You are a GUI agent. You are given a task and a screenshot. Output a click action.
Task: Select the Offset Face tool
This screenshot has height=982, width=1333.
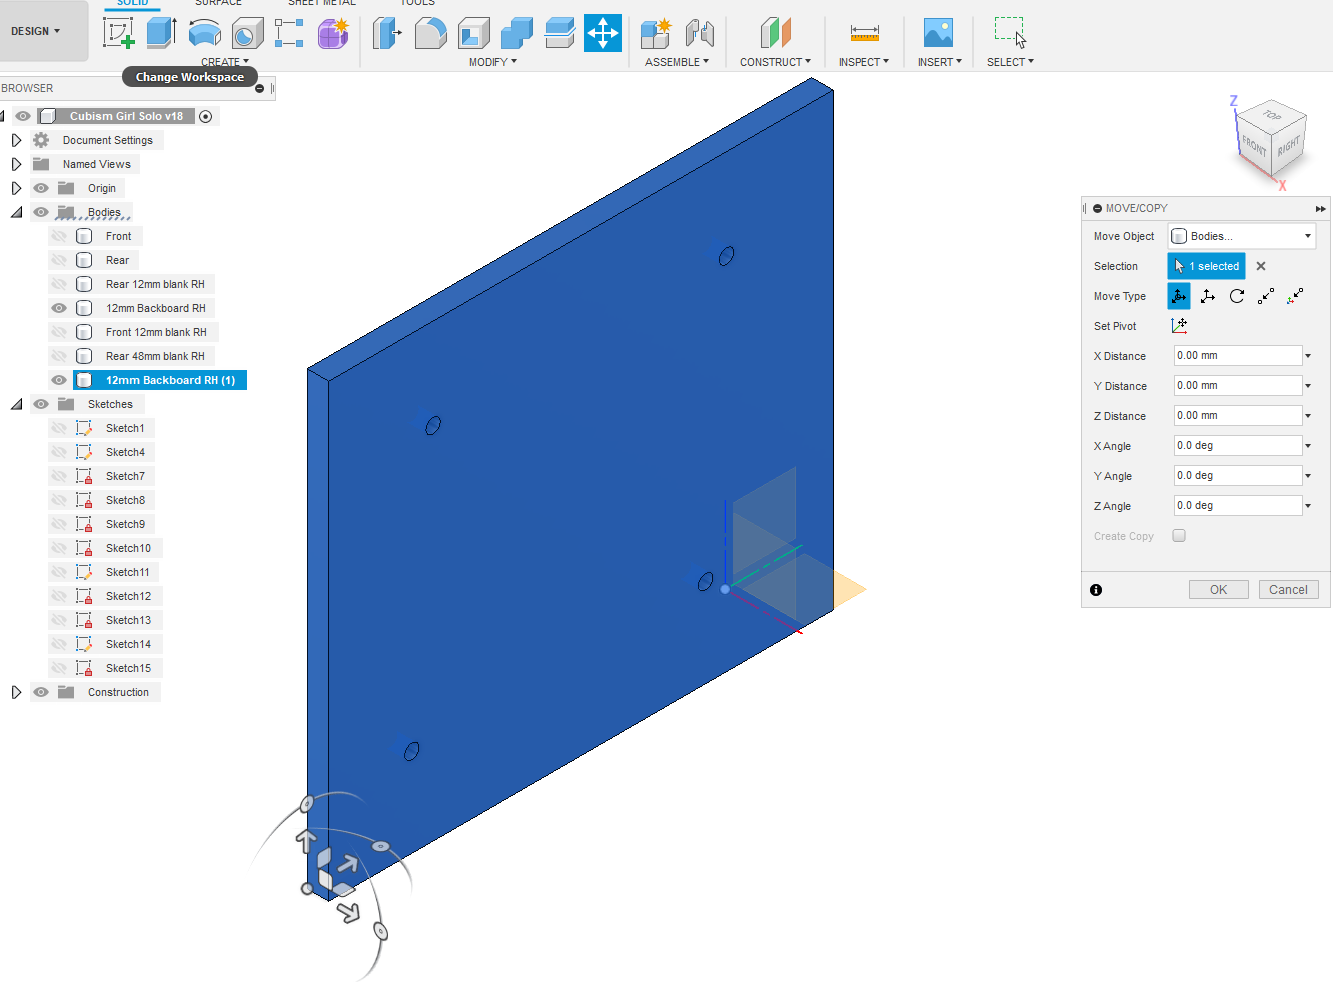(x=560, y=33)
